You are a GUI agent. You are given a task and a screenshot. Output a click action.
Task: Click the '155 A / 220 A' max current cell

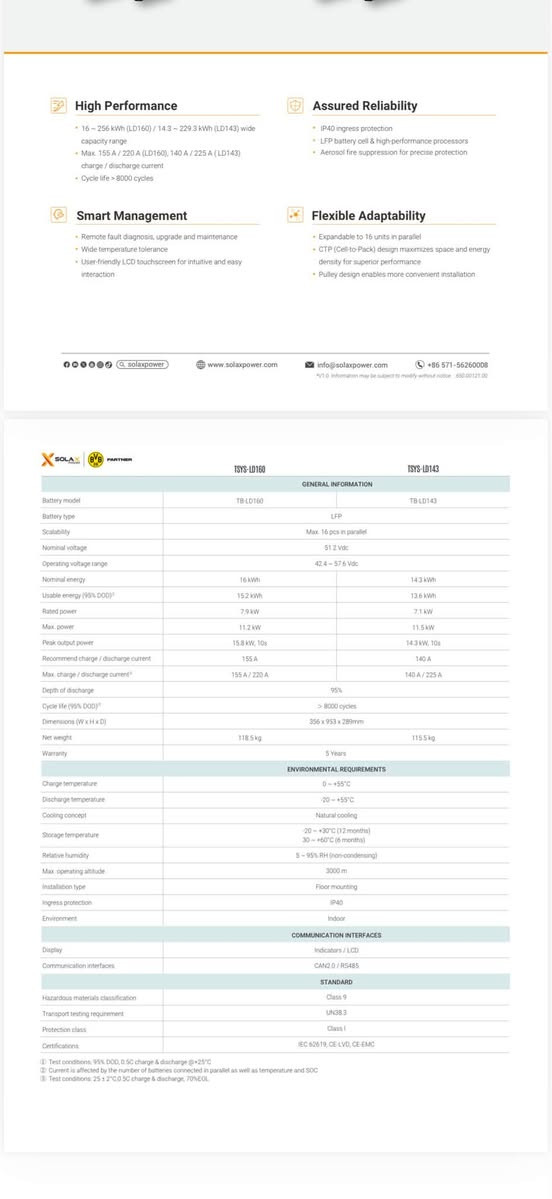249,674
